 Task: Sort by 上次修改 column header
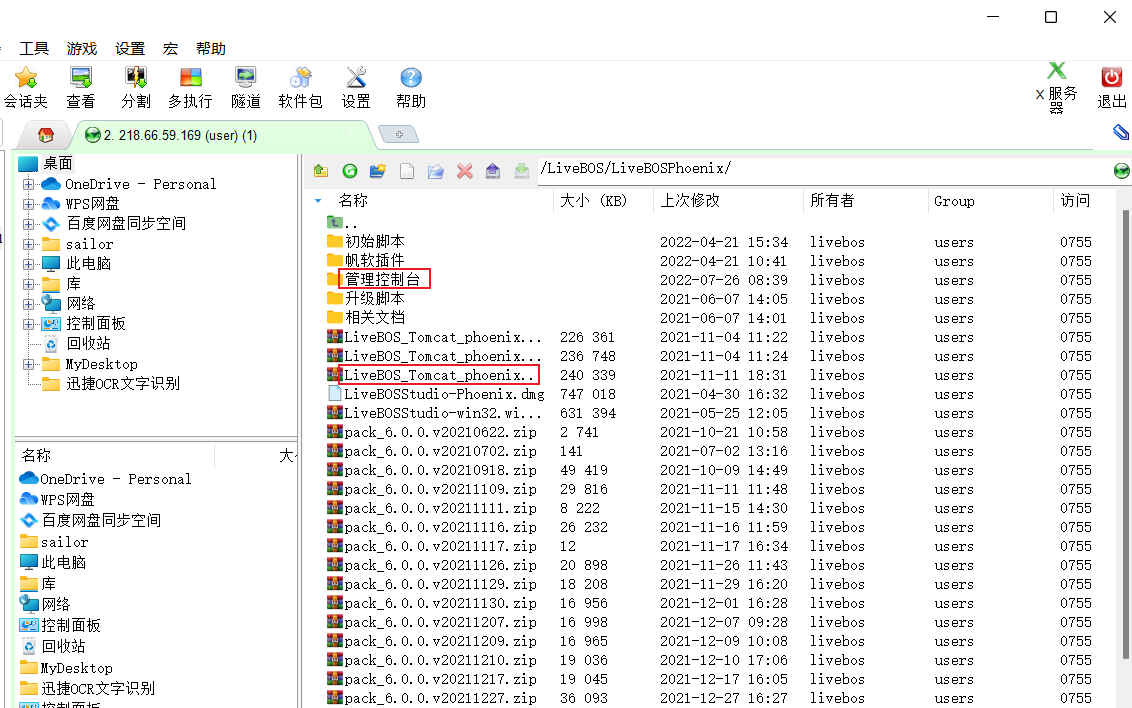click(x=689, y=201)
